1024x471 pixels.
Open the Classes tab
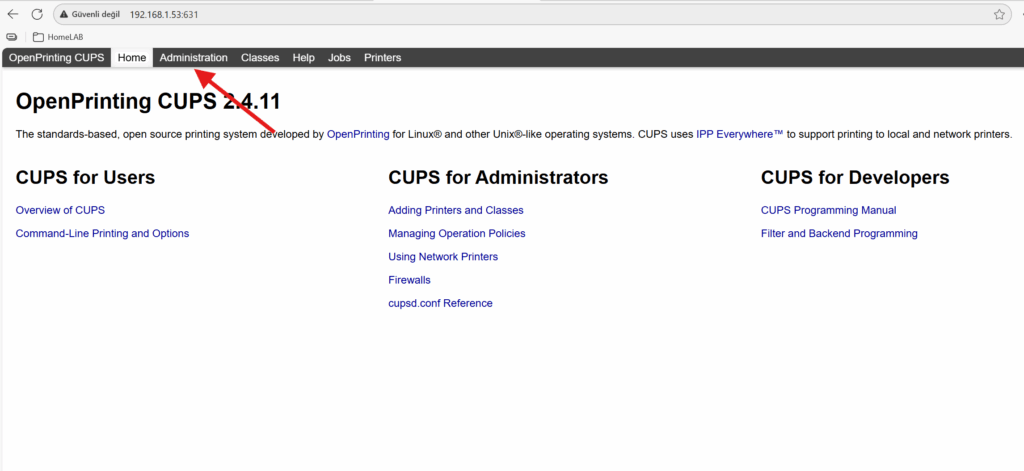[260, 58]
